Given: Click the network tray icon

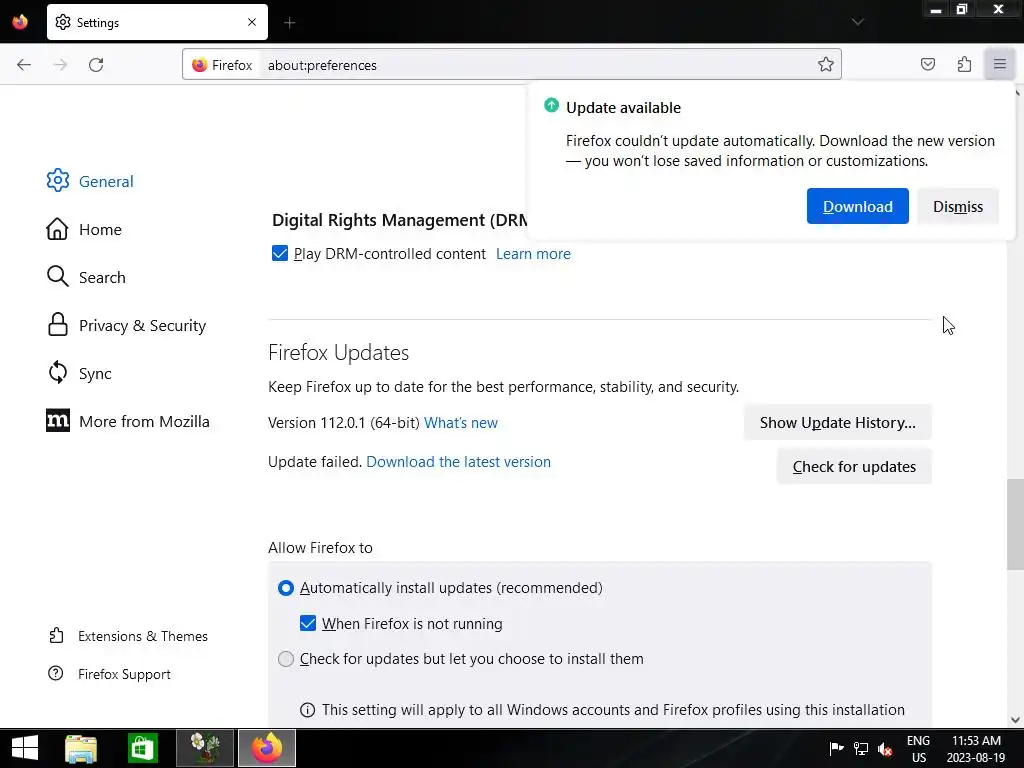Looking at the screenshot, I should point(861,749).
